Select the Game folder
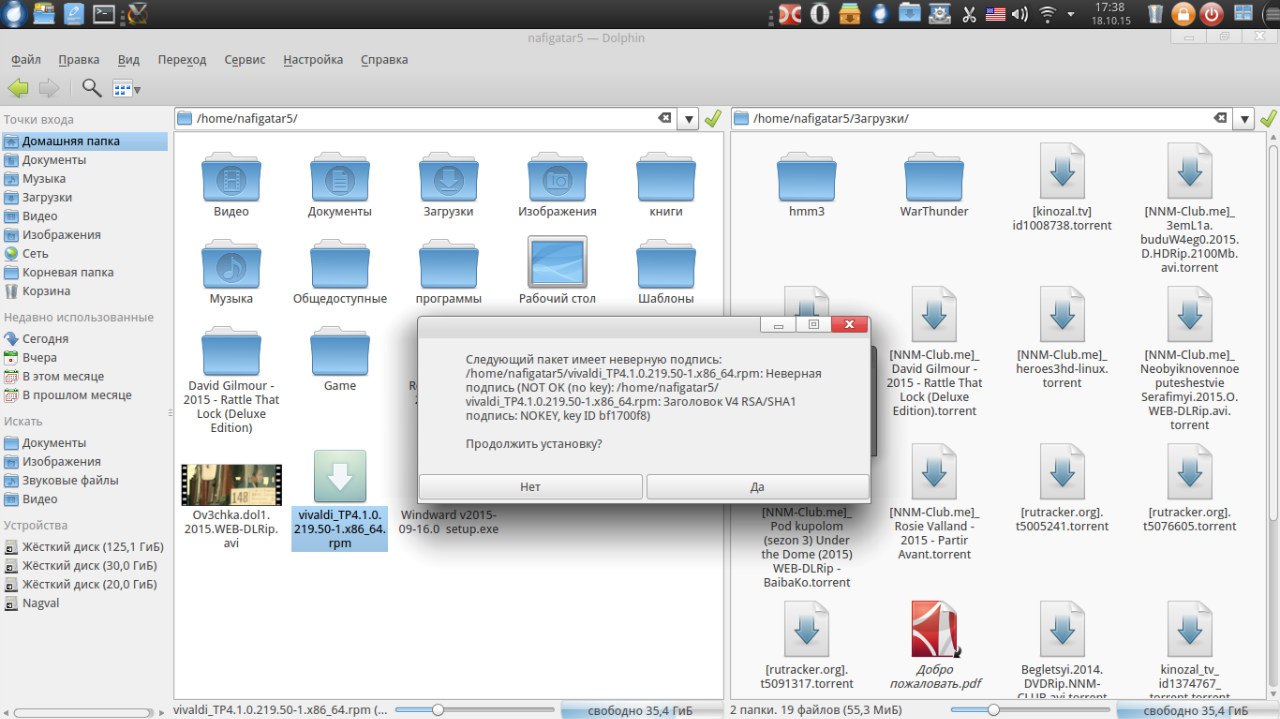This screenshot has width=1280, height=719. pos(340,352)
